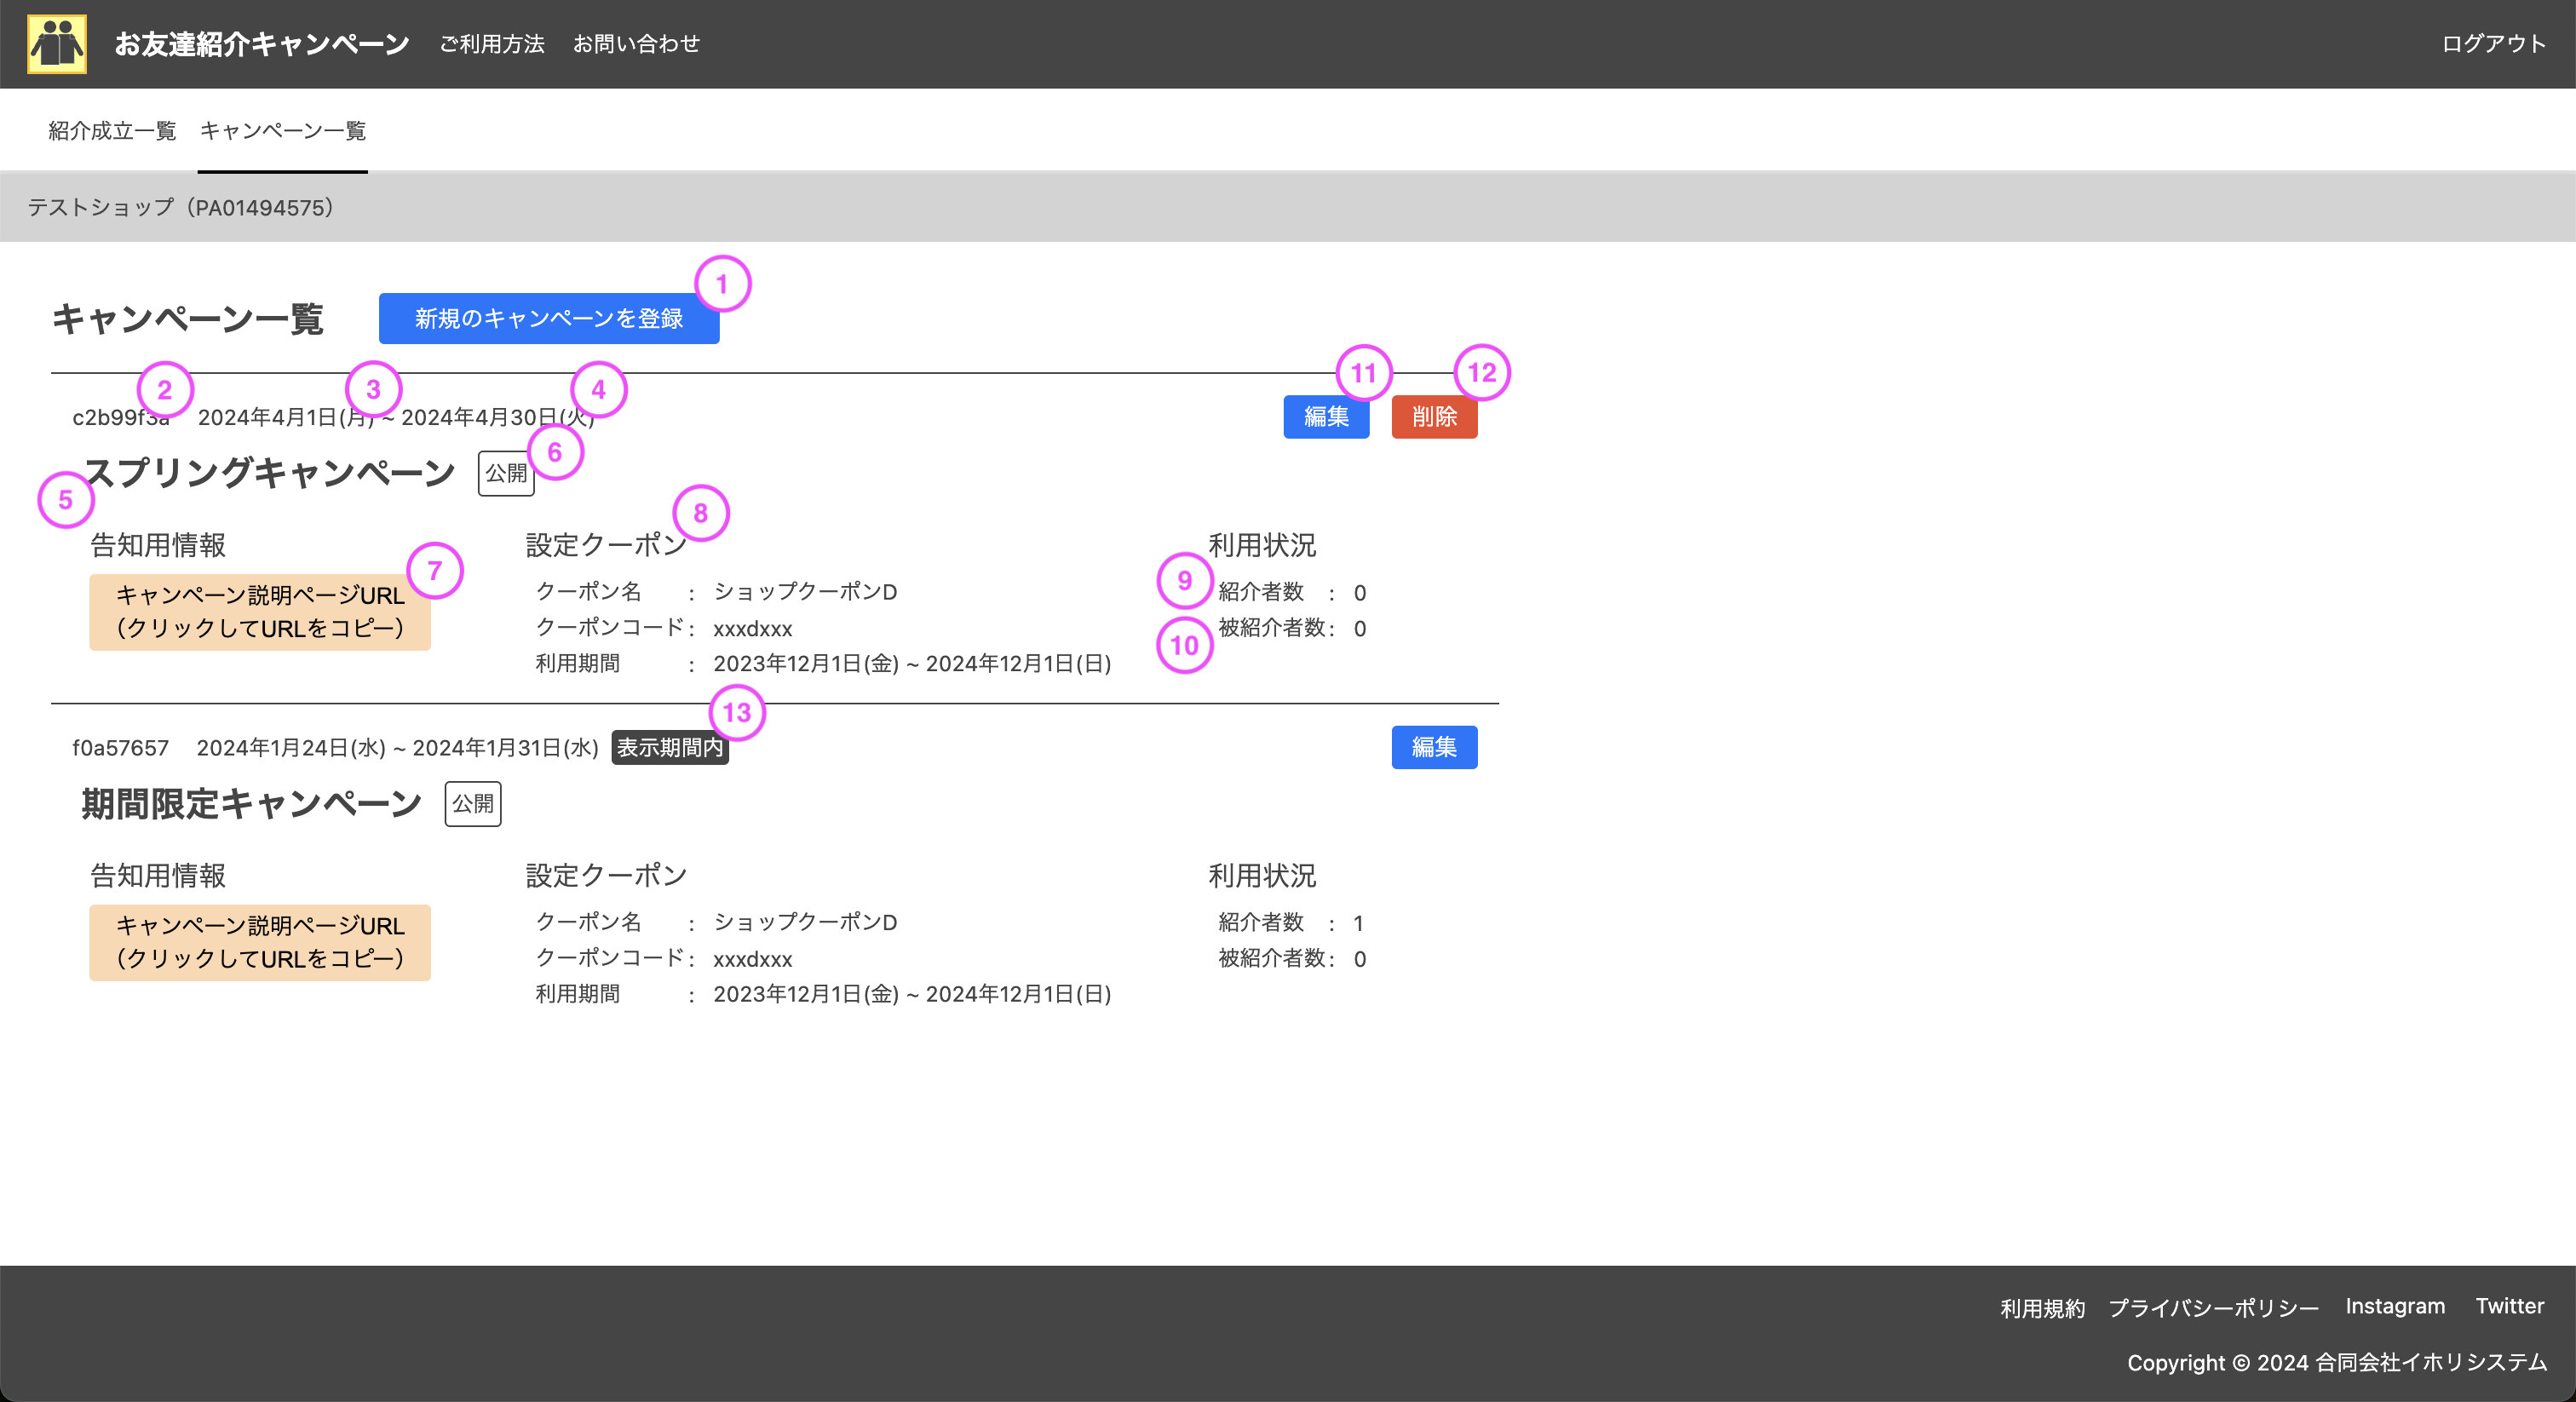Open the ご利用方法 page

[x=492, y=43]
